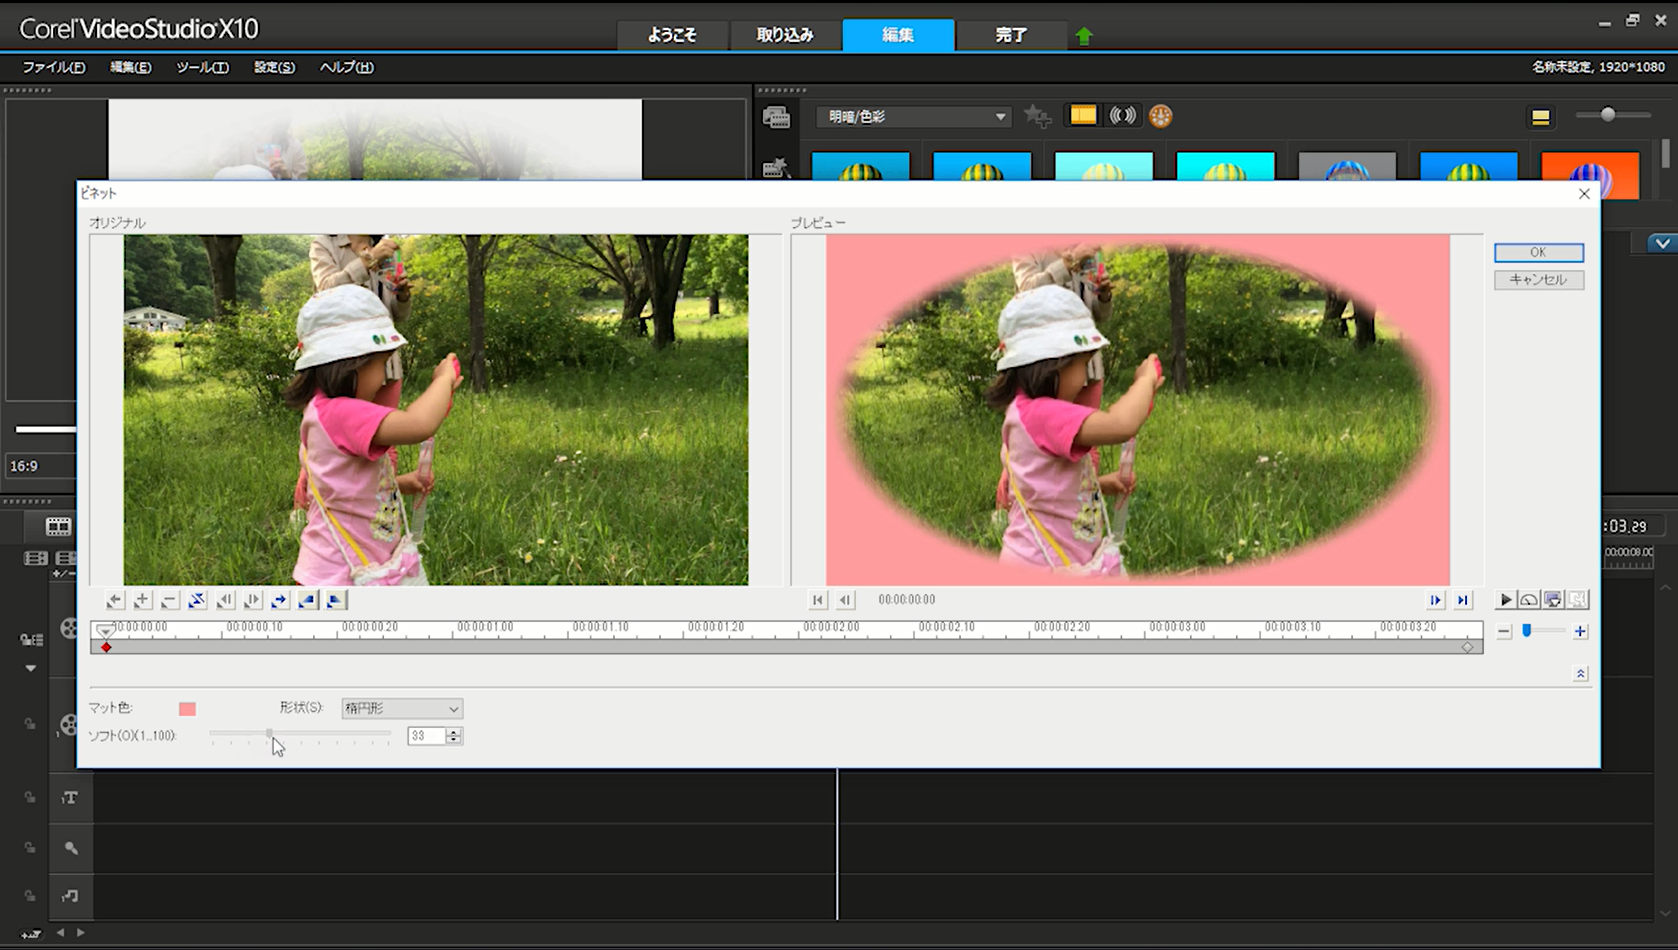
Task: Click the reverse key frames icon
Action: (197, 600)
